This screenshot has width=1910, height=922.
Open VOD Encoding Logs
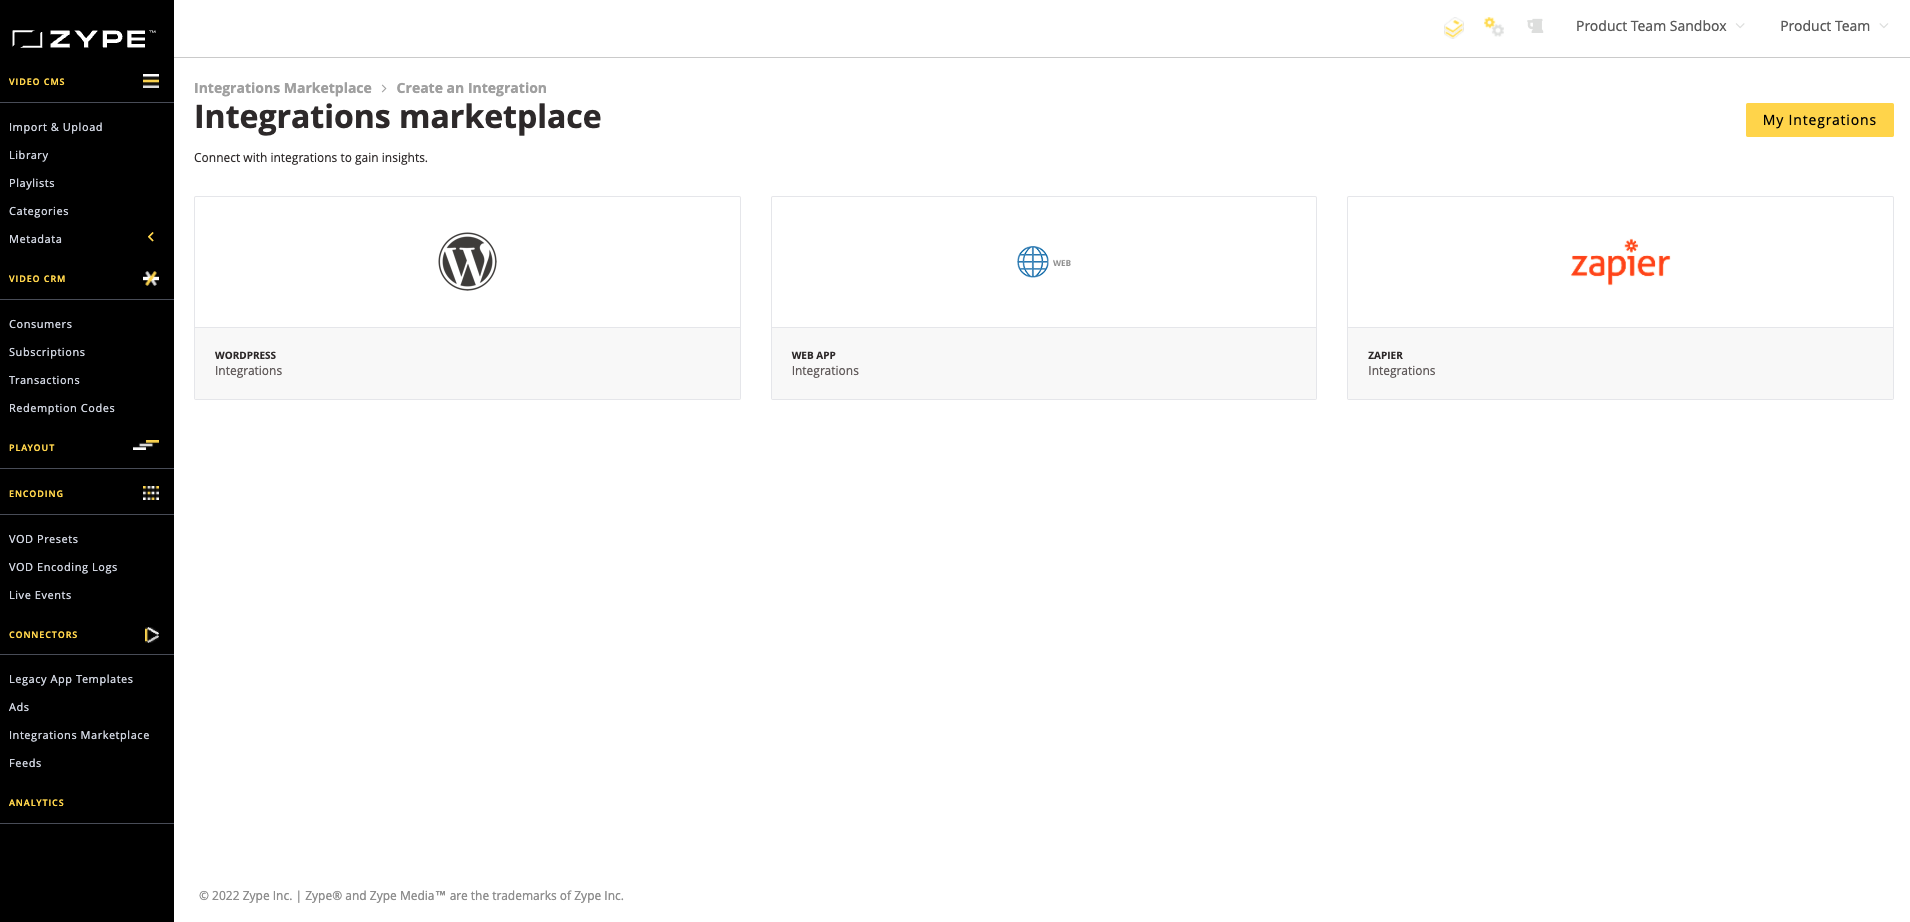click(63, 567)
